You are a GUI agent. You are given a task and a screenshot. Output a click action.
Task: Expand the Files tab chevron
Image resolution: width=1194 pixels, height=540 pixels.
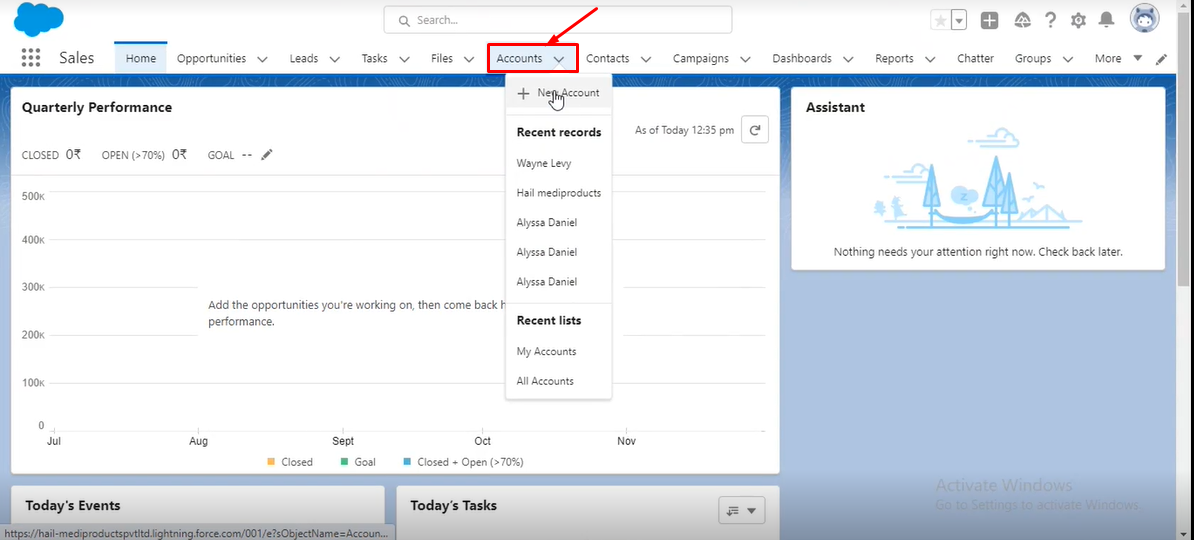click(469, 59)
